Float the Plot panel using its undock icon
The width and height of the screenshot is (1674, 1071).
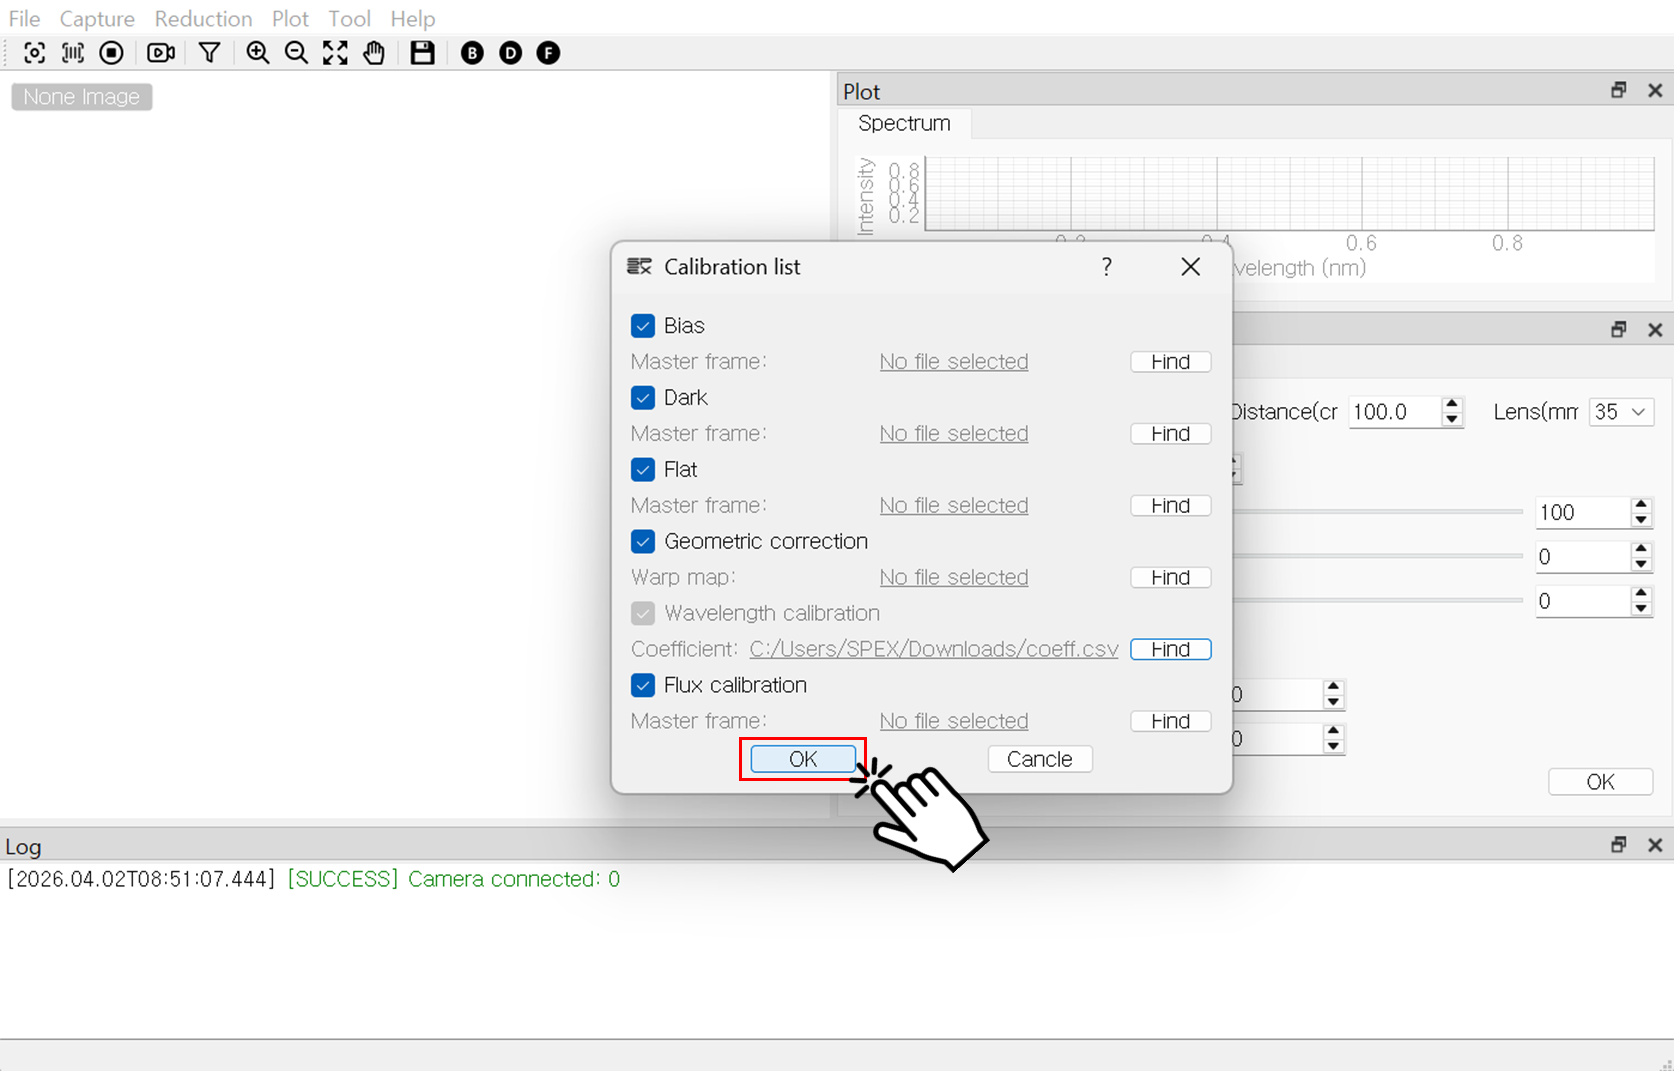point(1619,90)
